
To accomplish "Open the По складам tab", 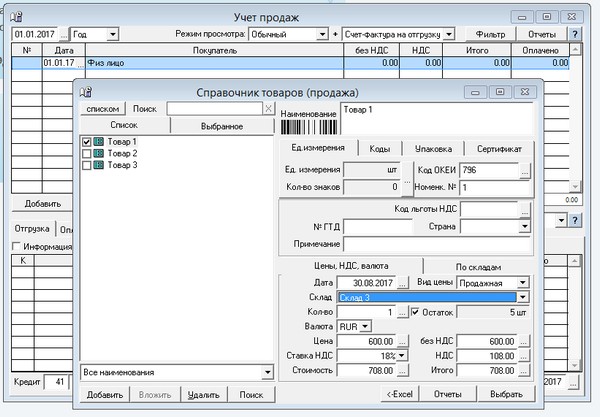I will click(478, 266).
